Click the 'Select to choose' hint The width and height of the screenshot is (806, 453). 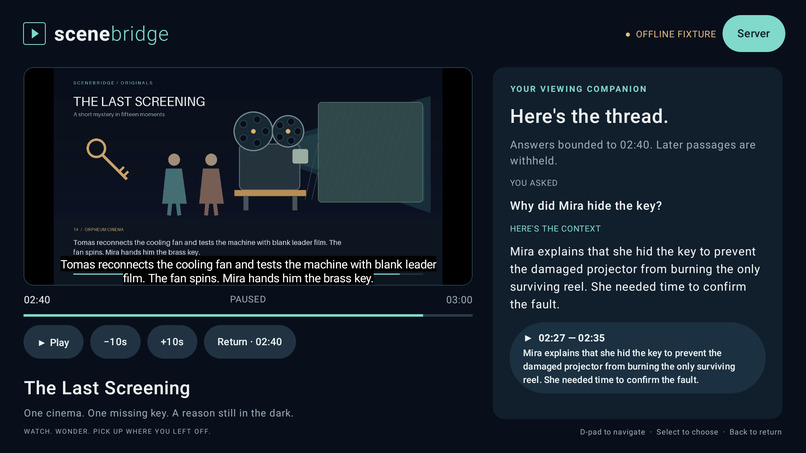coord(687,432)
